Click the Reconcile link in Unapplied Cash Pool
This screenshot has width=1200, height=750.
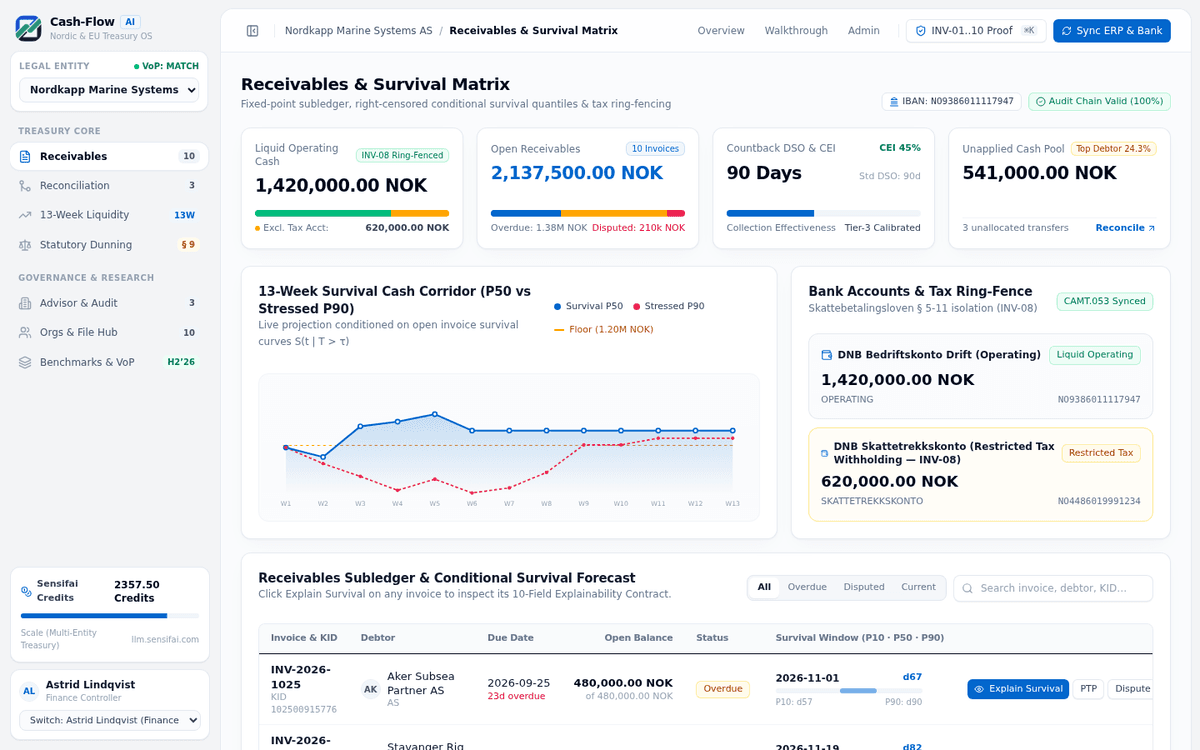[1125, 228]
